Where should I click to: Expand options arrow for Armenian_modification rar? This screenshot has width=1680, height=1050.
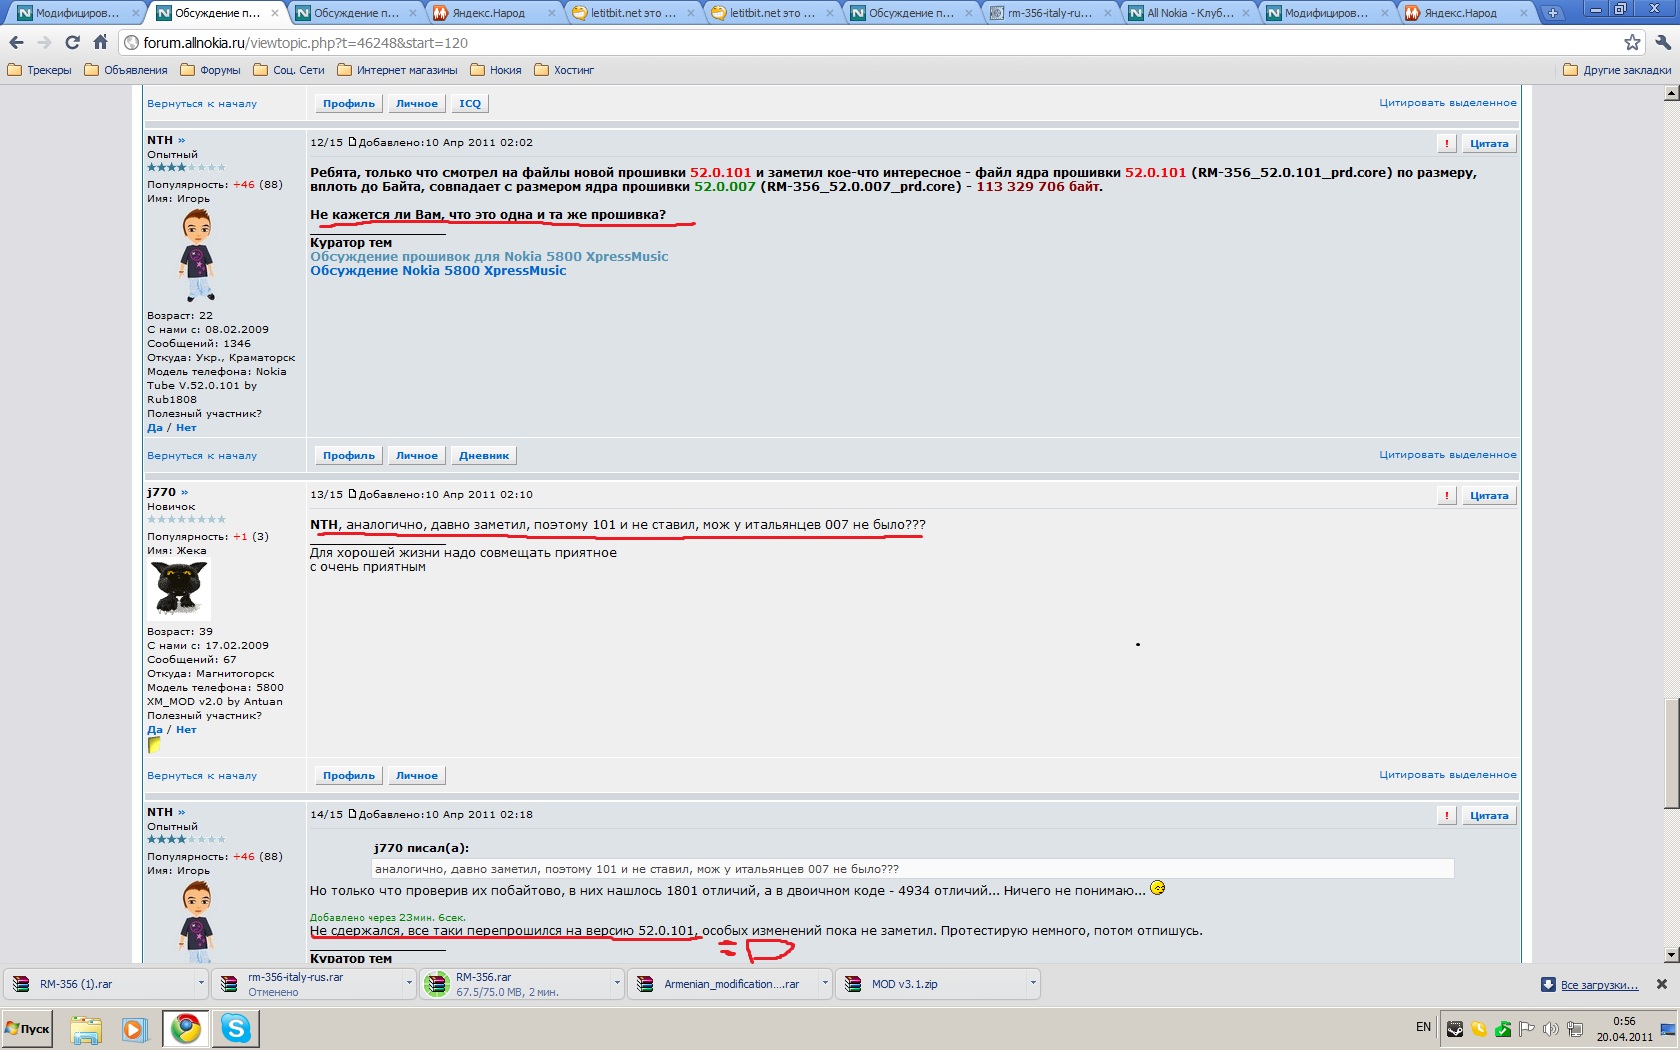[824, 984]
